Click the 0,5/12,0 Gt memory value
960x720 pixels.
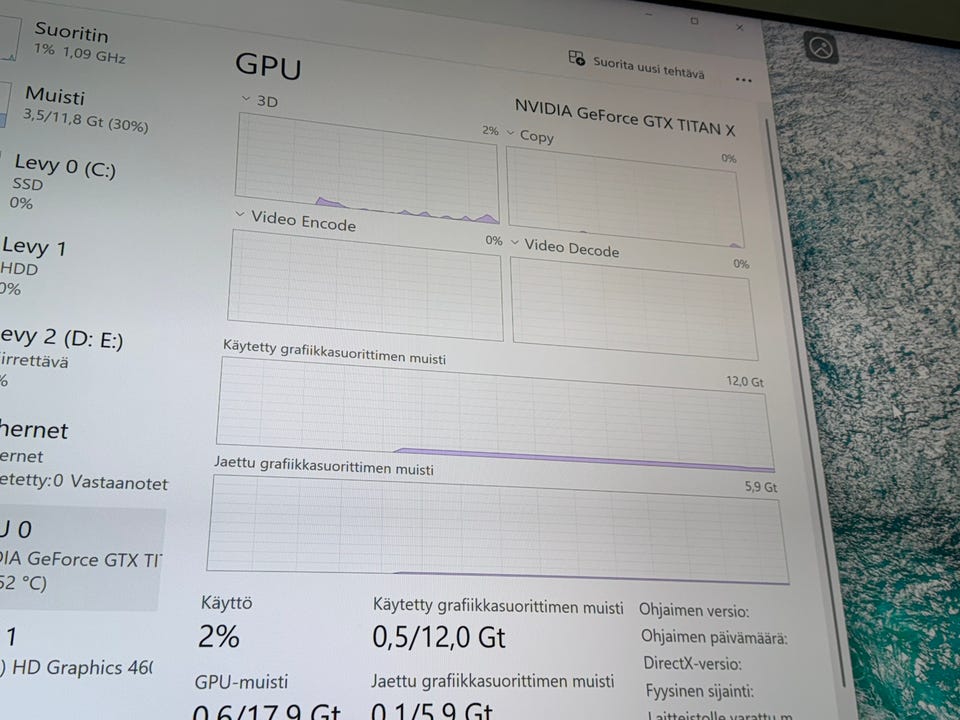click(x=439, y=637)
